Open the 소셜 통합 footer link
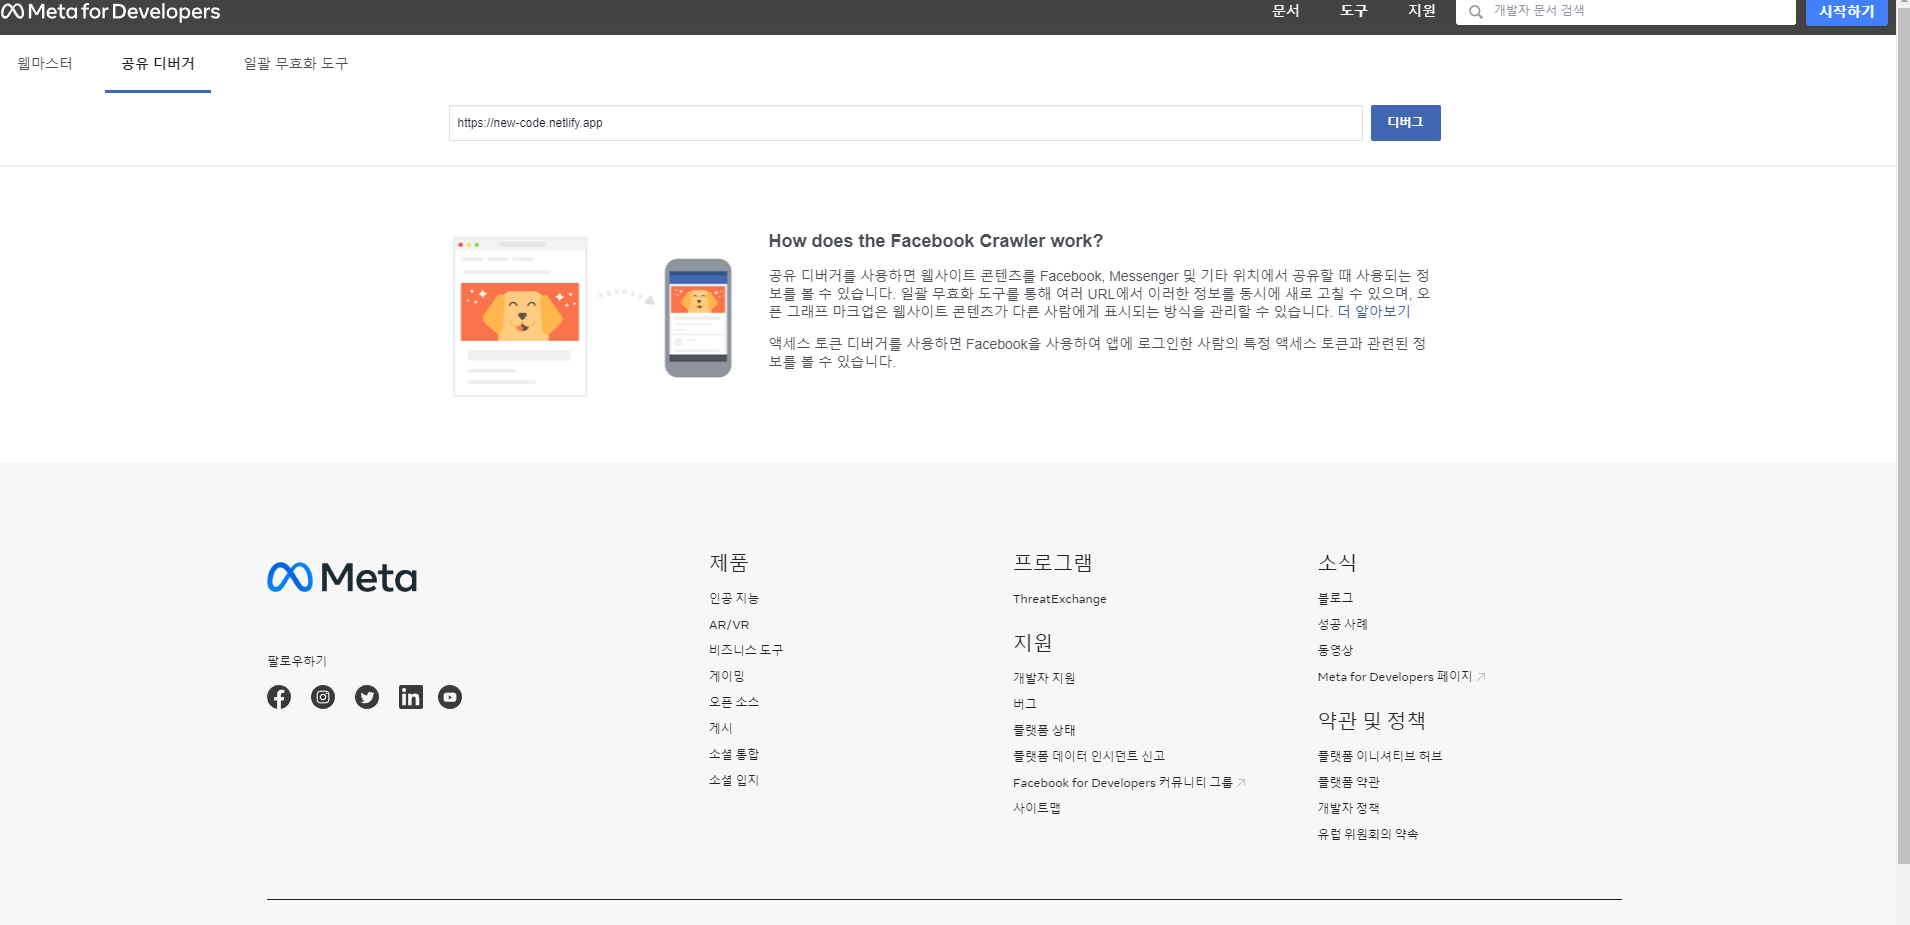The image size is (1910, 925). (x=734, y=754)
